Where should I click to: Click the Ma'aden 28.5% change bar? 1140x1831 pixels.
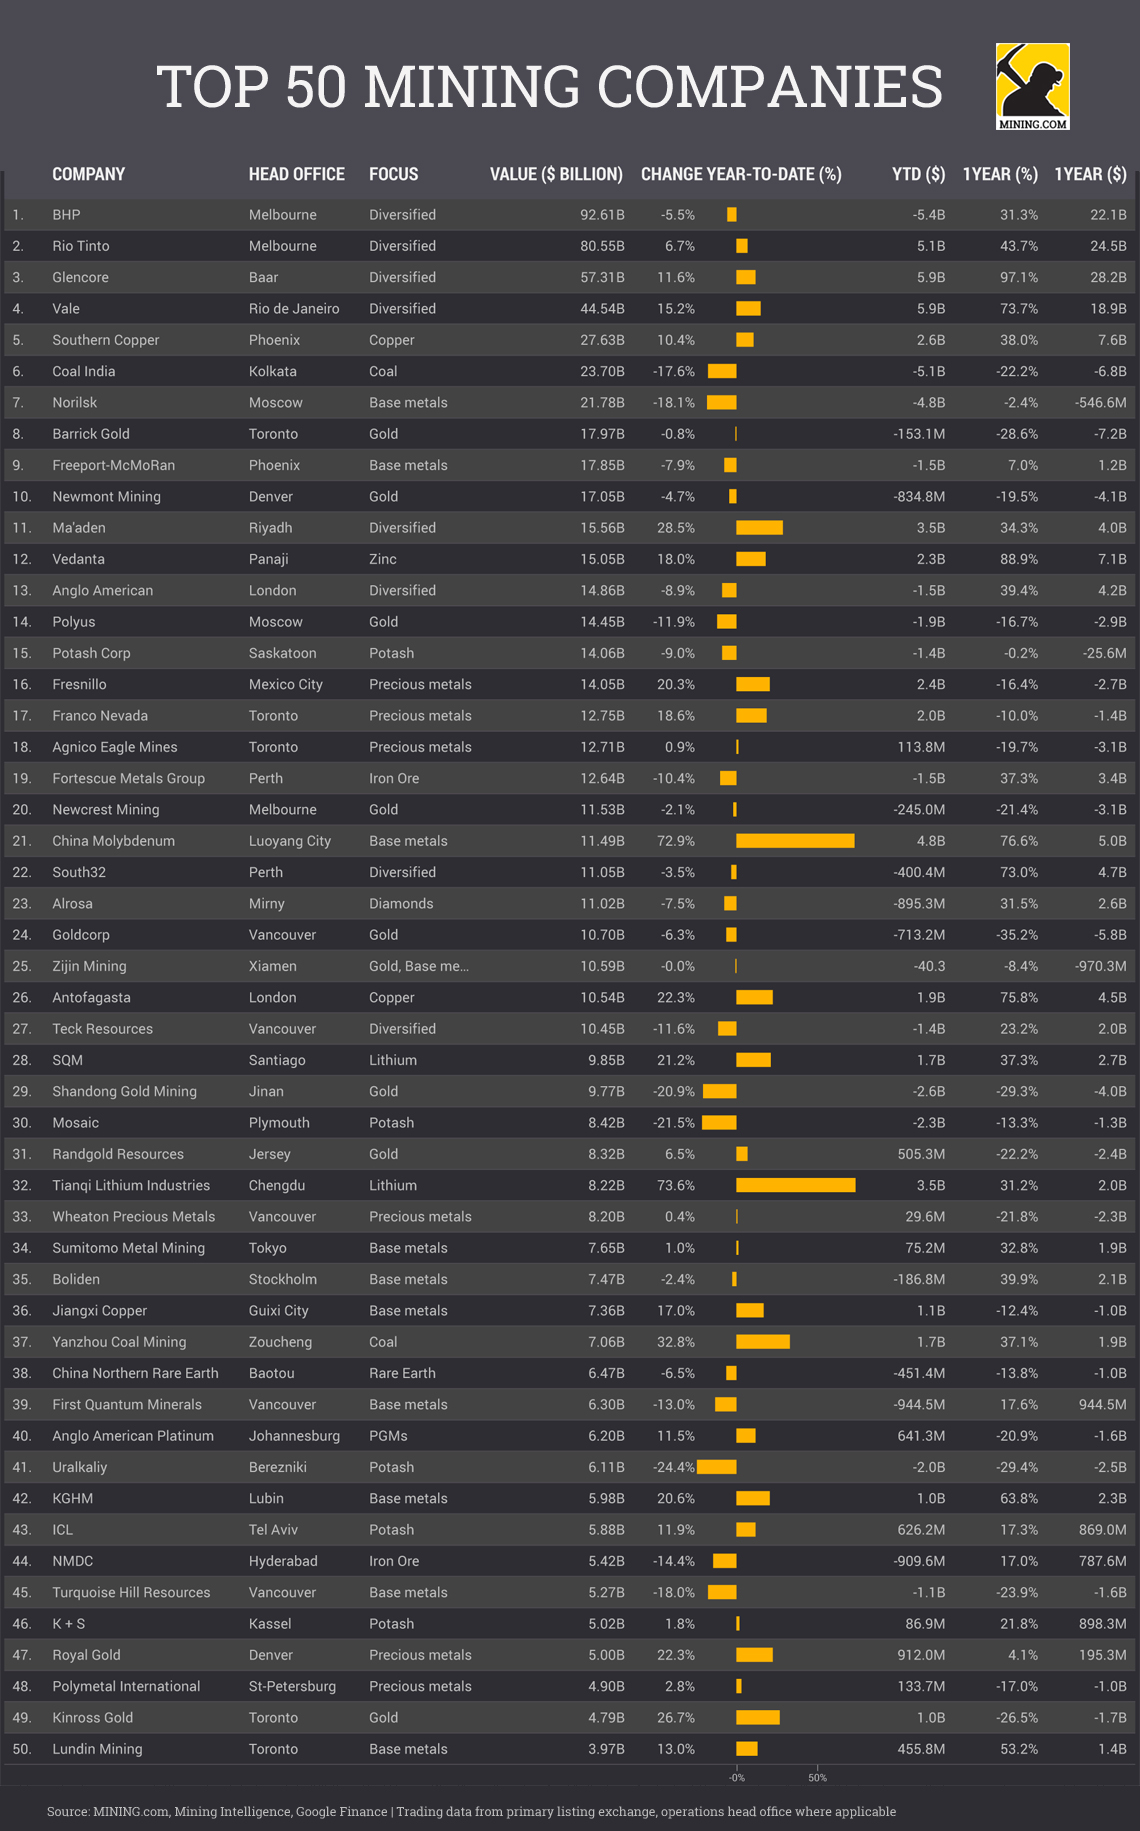pyautogui.click(x=759, y=528)
